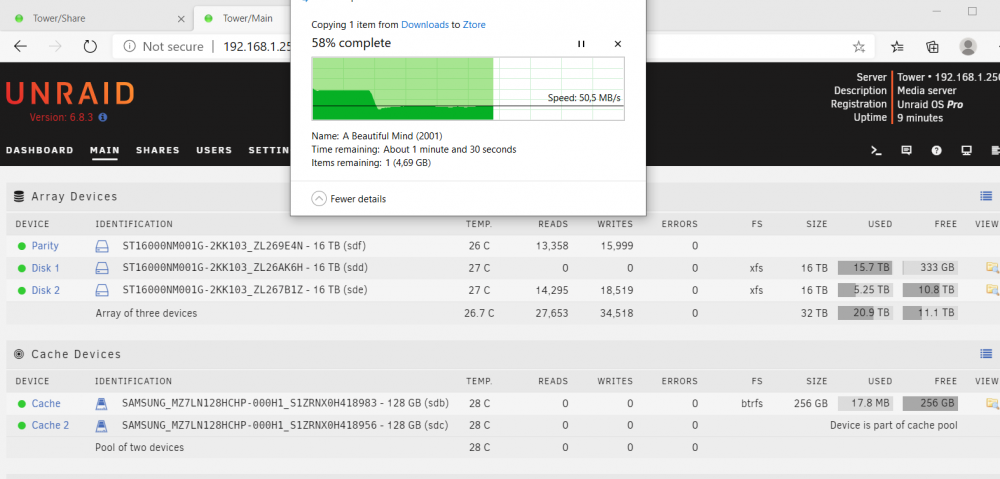Viewport: 1000px width, 479px height.
Task: Click Disk 1 green status indicator
Action: [22, 269]
